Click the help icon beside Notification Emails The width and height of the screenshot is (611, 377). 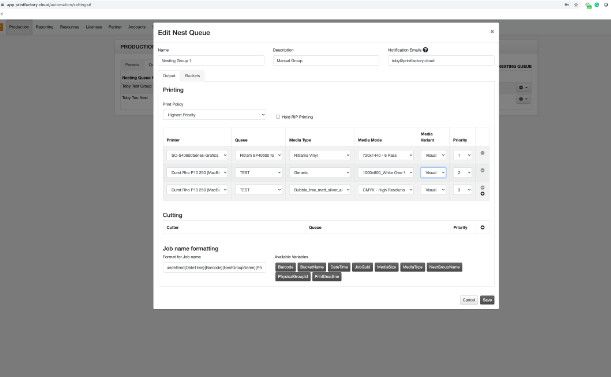(426, 50)
